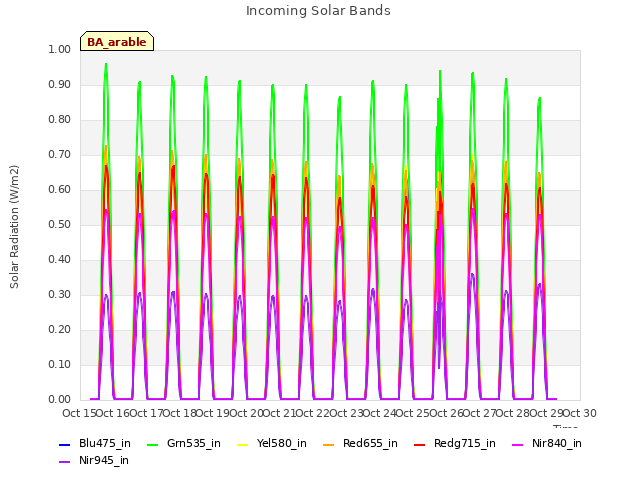Image resolution: width=640 pixels, height=480 pixels.
Task: Click the Nir945_in legend color marker
Action: 64,462
